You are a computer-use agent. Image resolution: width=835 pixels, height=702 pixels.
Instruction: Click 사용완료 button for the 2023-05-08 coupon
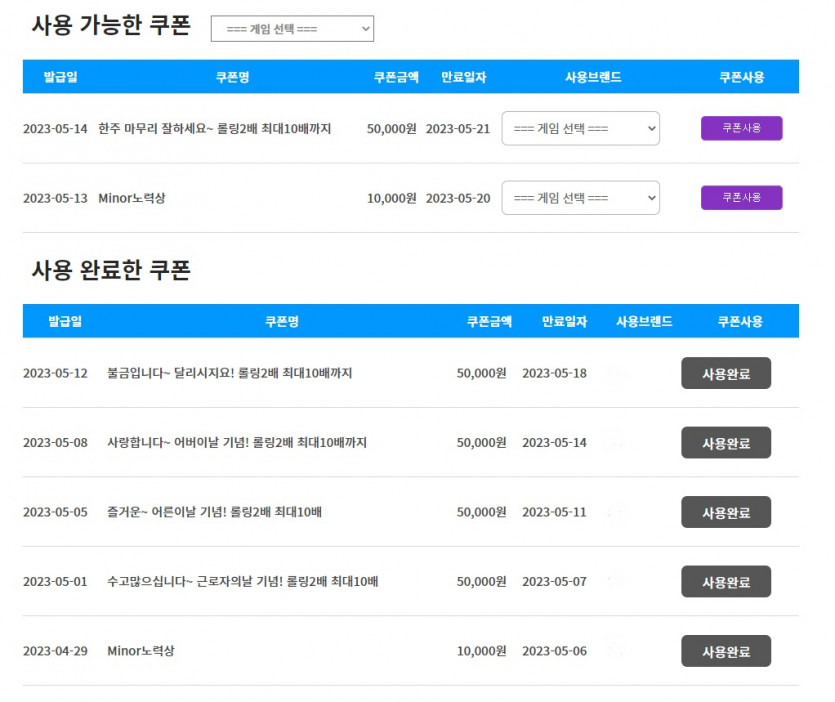726,443
